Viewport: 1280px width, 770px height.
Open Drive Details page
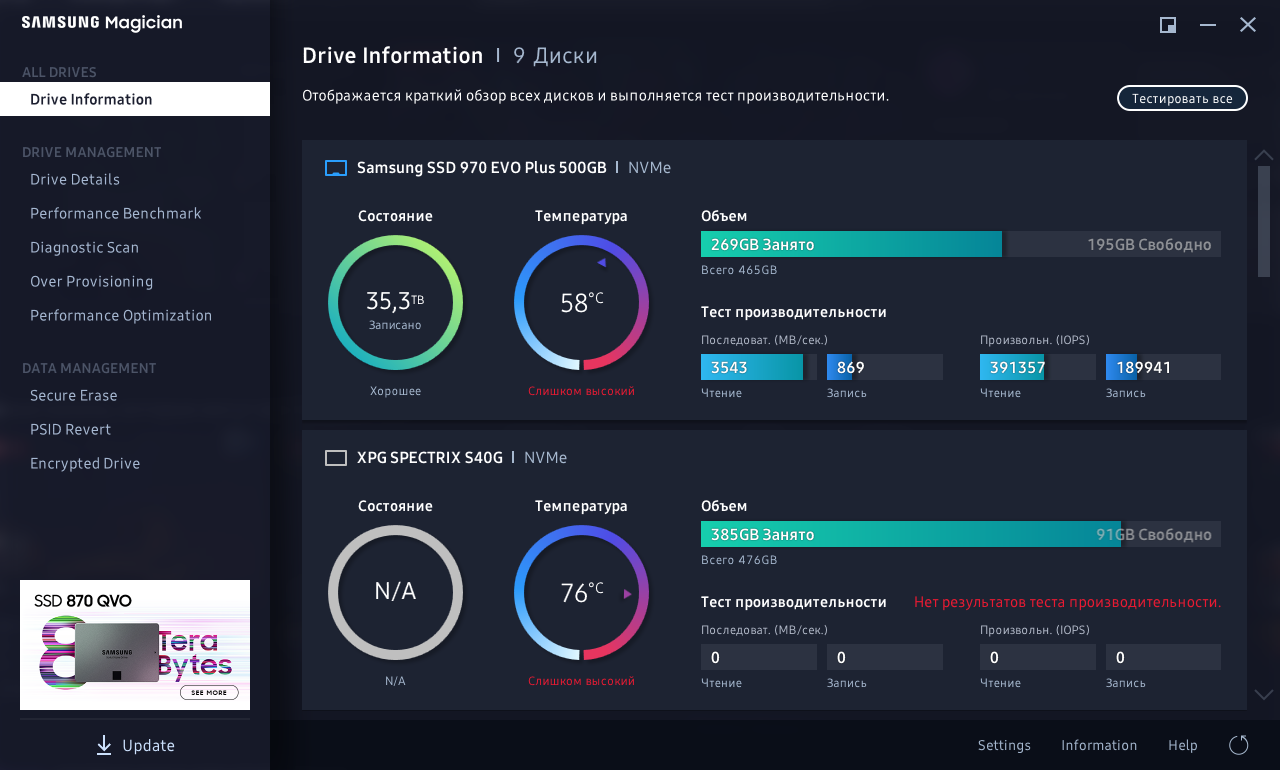click(x=75, y=179)
